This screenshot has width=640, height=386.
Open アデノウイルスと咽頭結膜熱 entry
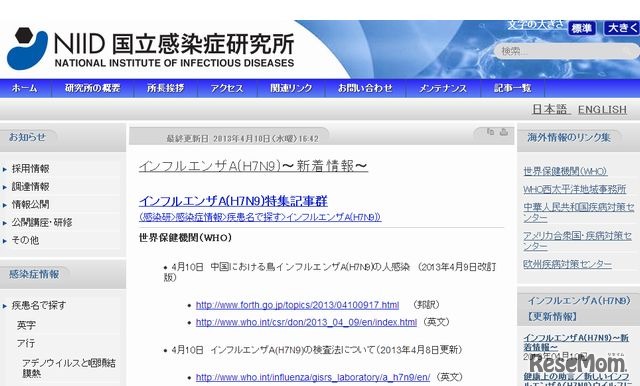(69, 368)
